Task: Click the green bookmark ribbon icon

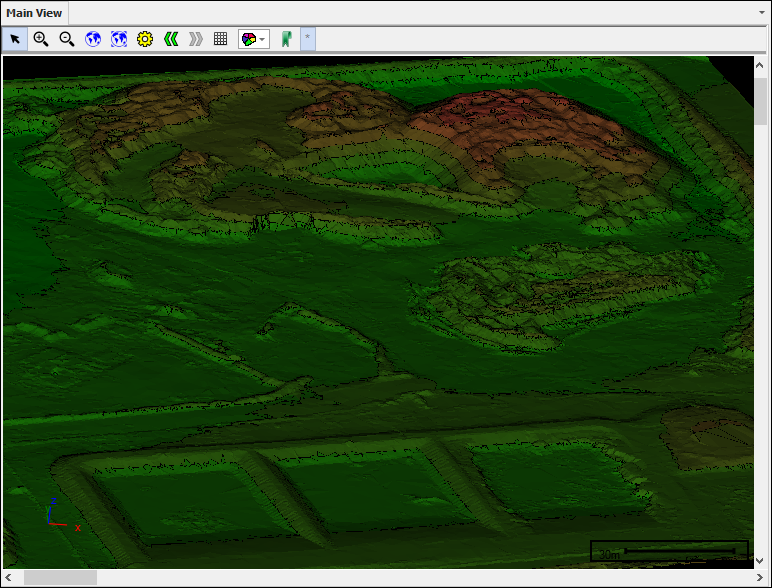Action: pyautogui.click(x=286, y=39)
